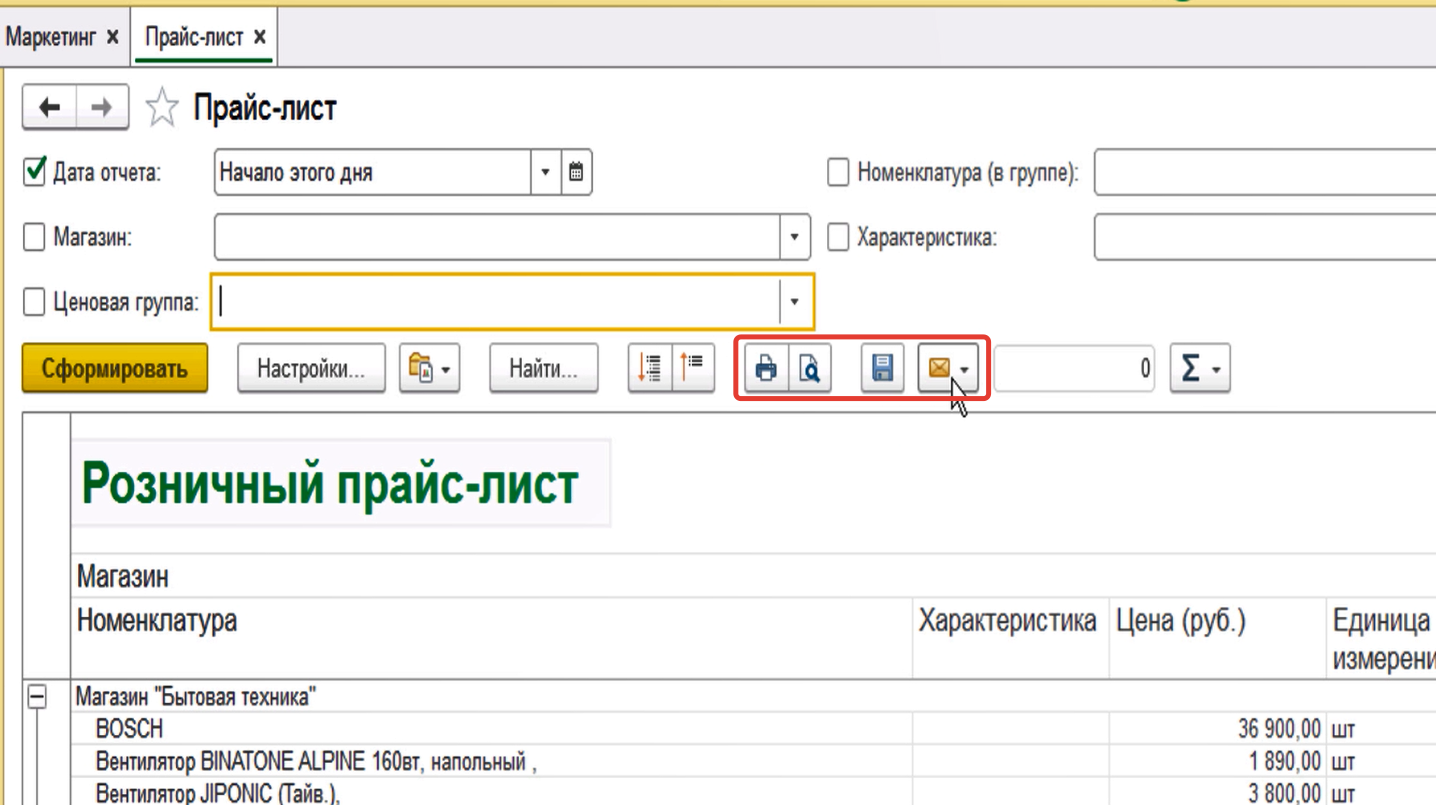The height and width of the screenshot is (805, 1436).
Task: Collapse the Магазин "Бытовая техника" group
Action: tap(37, 698)
